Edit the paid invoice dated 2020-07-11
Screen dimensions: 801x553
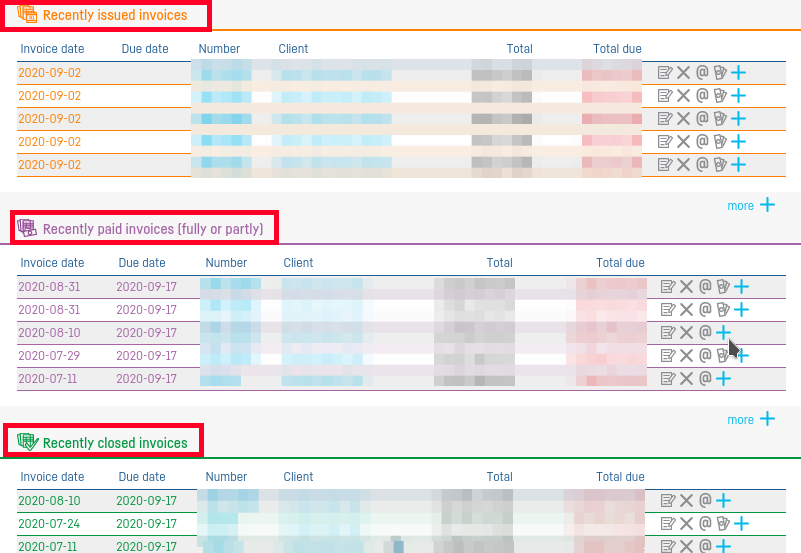pyautogui.click(x=668, y=379)
